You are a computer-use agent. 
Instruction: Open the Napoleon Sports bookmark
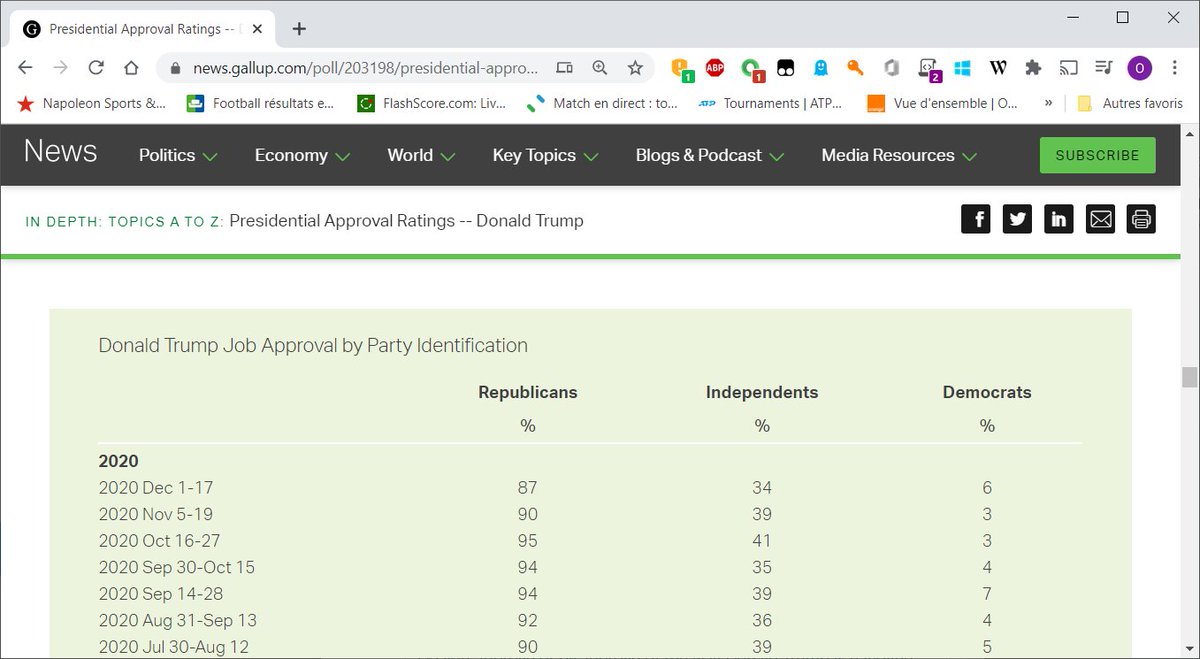click(91, 103)
